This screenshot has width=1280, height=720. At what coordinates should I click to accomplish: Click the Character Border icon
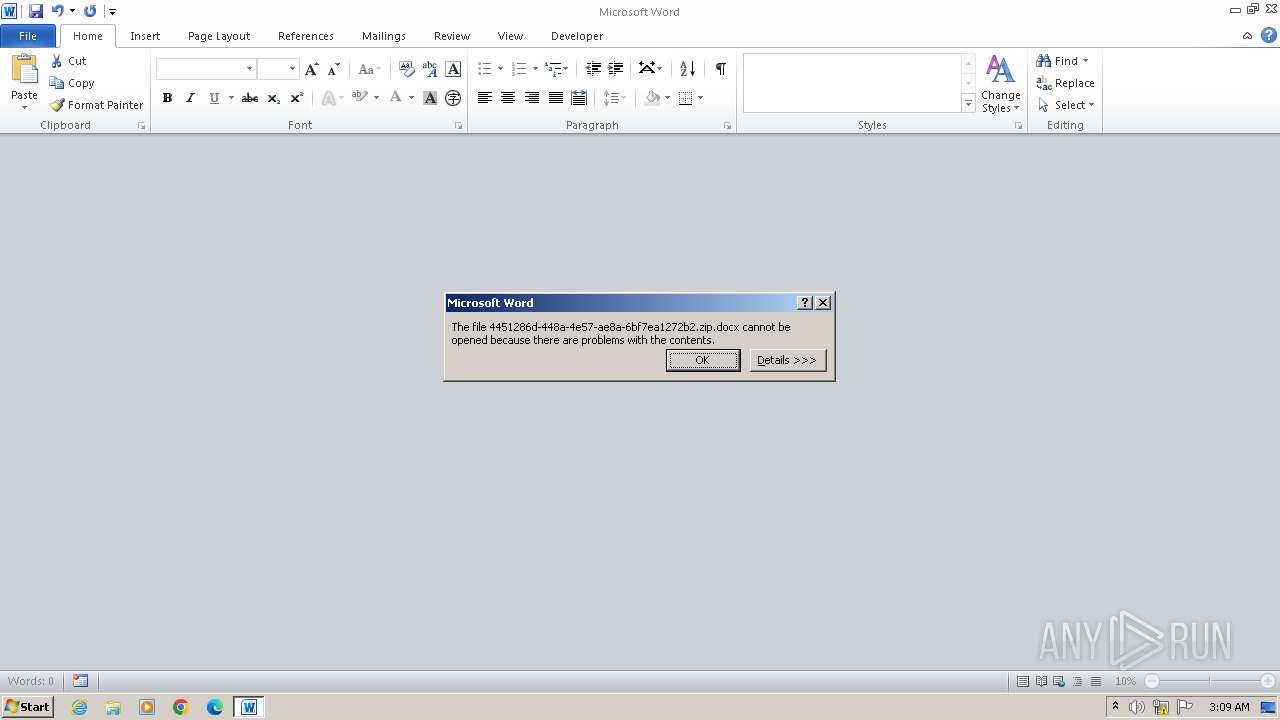tap(453, 69)
